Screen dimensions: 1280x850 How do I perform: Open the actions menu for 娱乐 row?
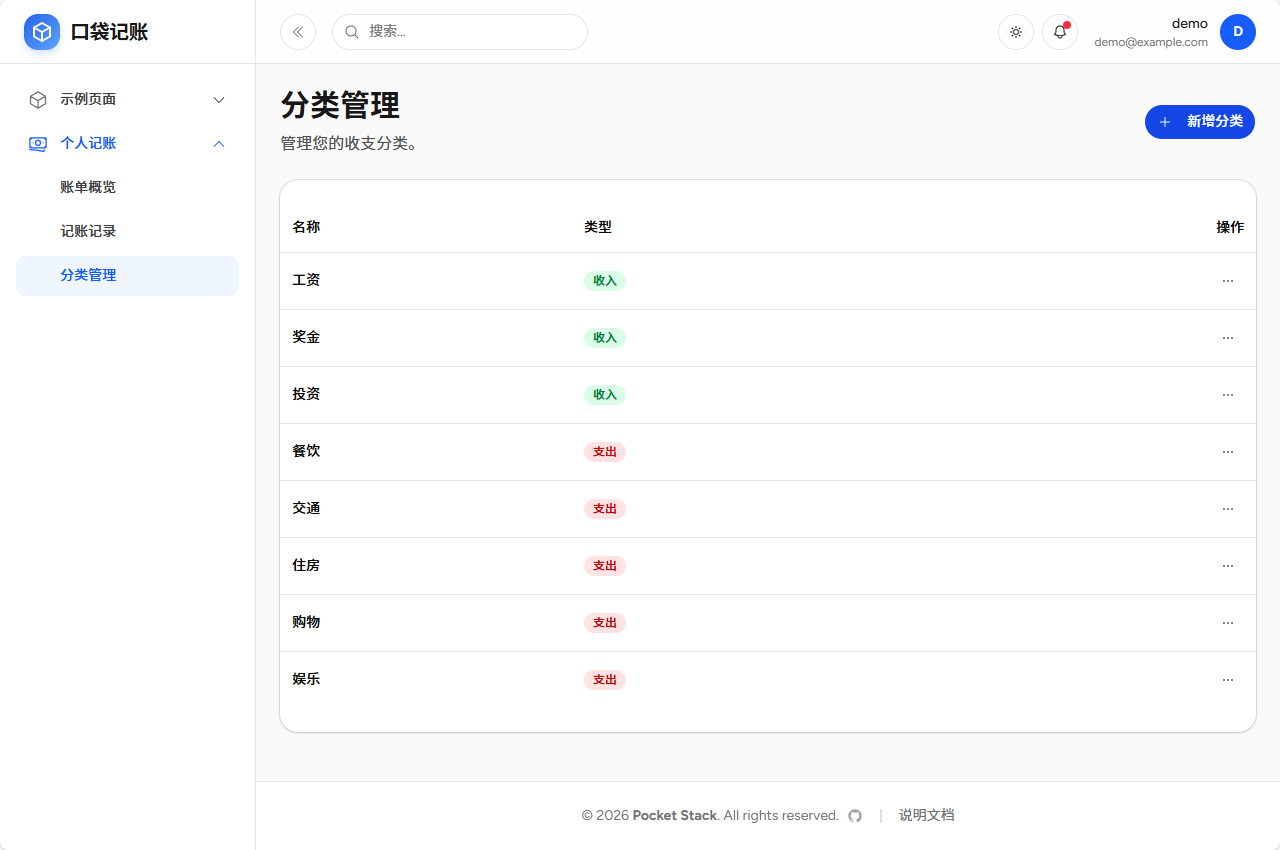coord(1228,679)
